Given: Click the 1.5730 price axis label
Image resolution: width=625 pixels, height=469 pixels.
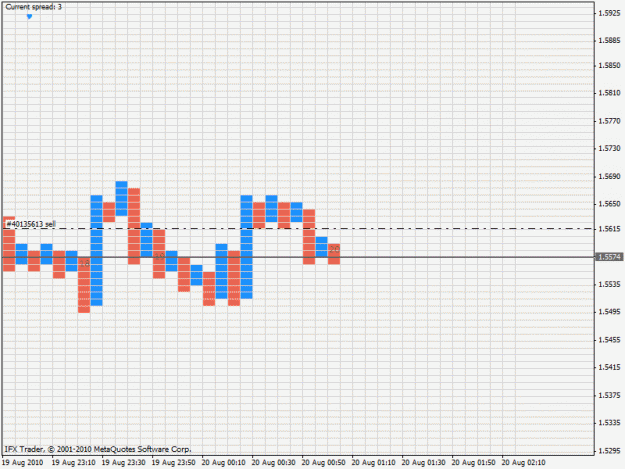Looking at the screenshot, I should [x=609, y=148].
